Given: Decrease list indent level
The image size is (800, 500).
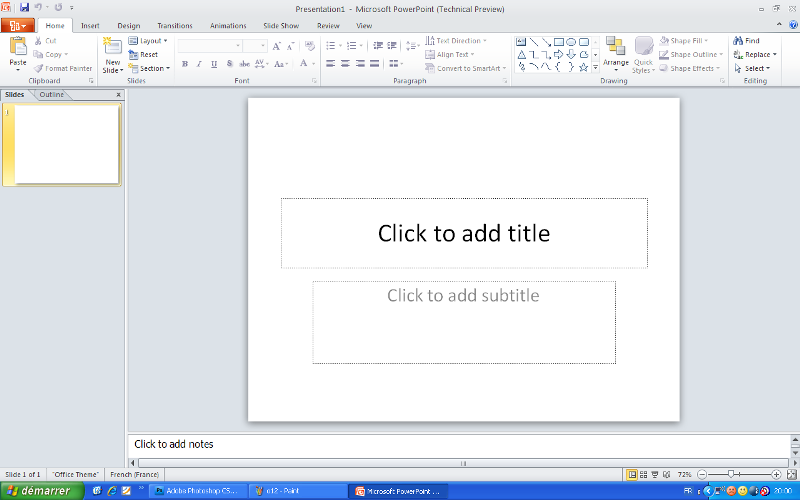Looking at the screenshot, I should pos(378,46).
